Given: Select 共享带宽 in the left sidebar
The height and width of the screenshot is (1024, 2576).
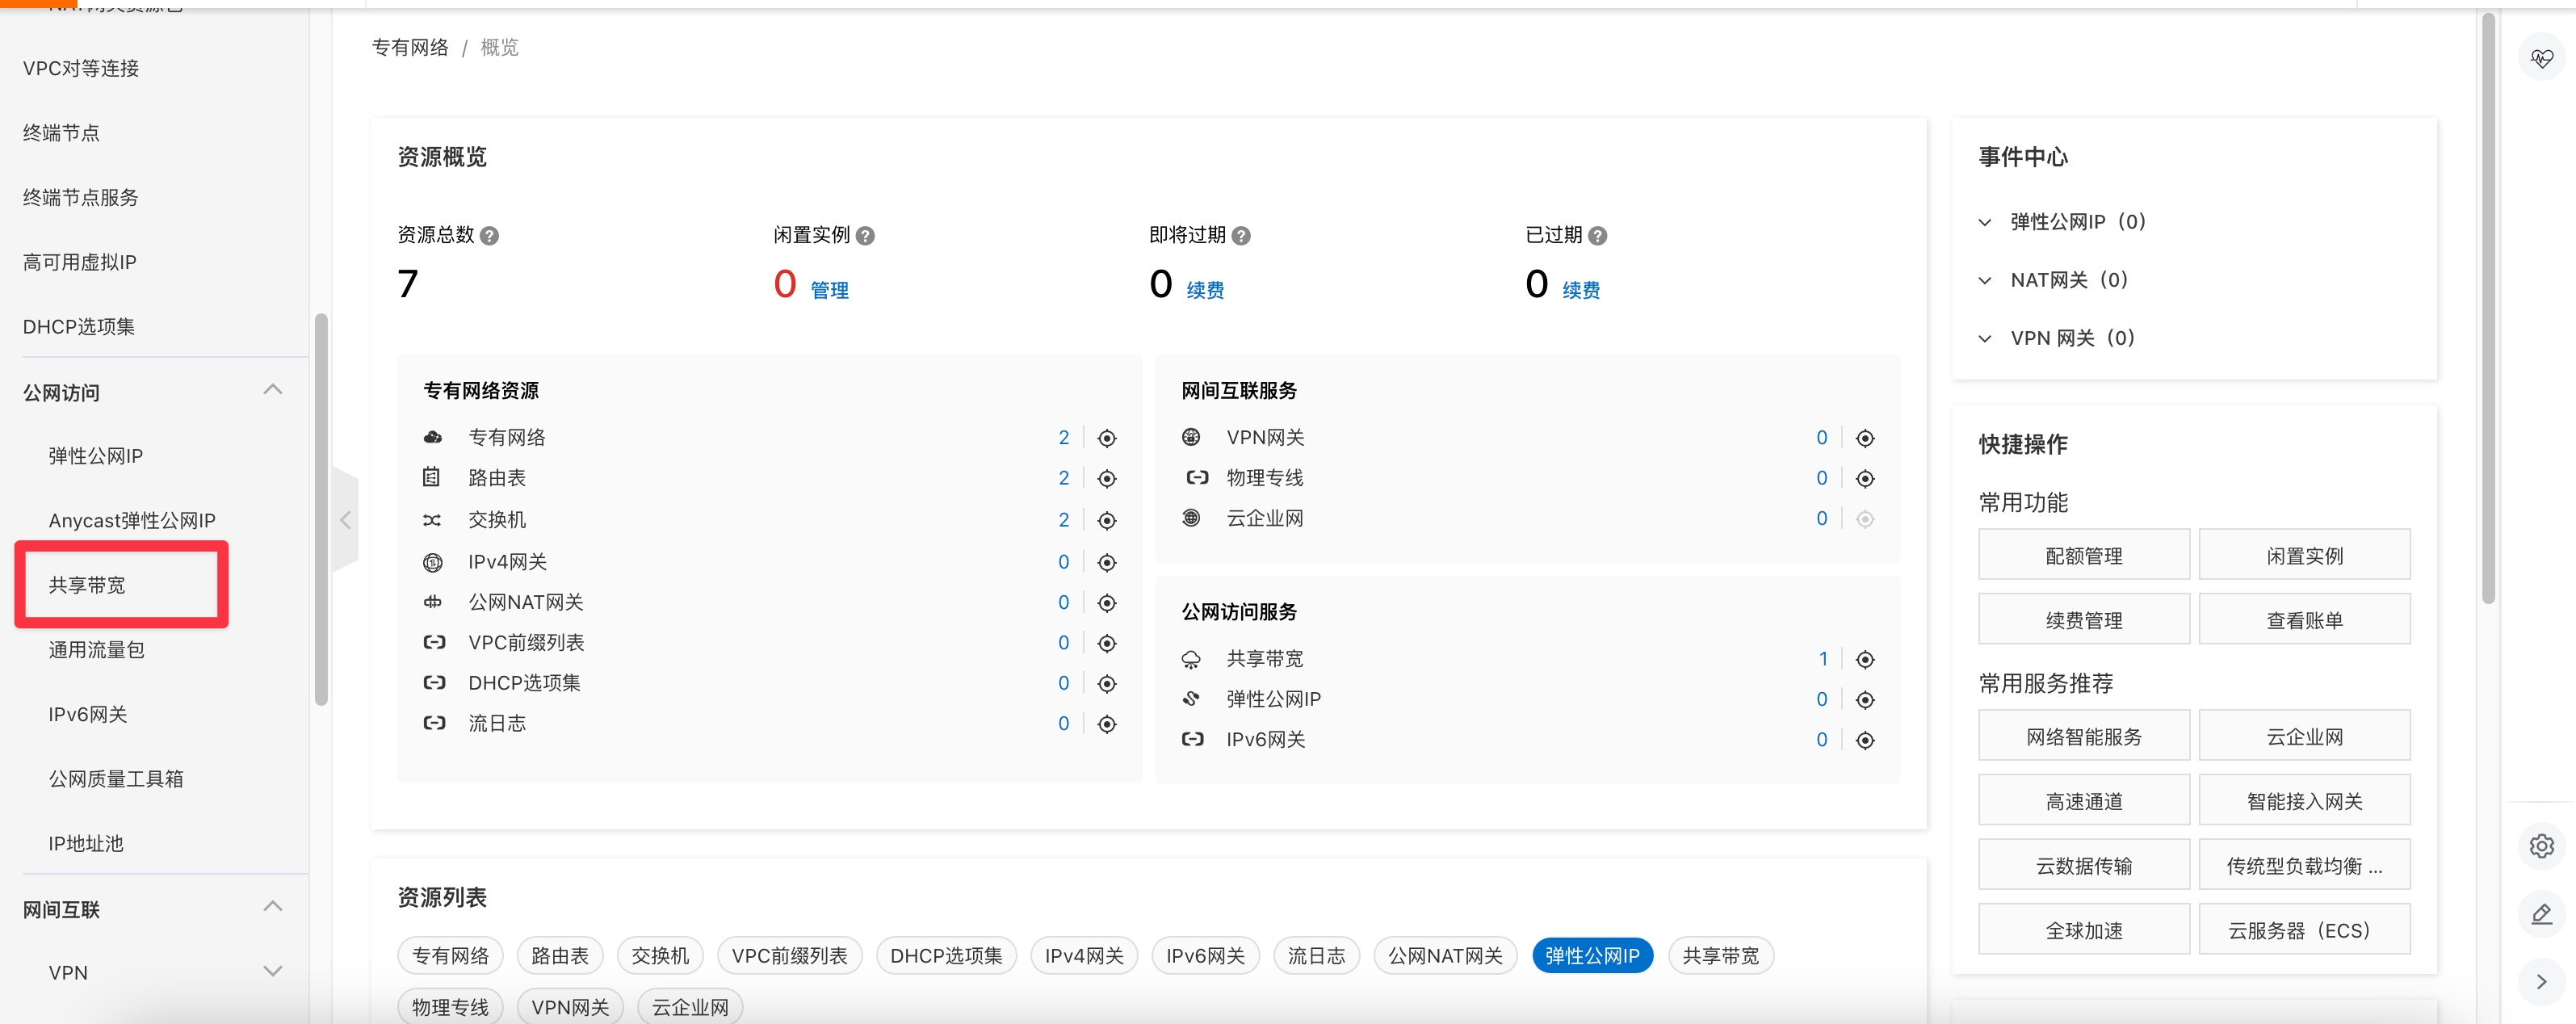Looking at the screenshot, I should pos(88,585).
